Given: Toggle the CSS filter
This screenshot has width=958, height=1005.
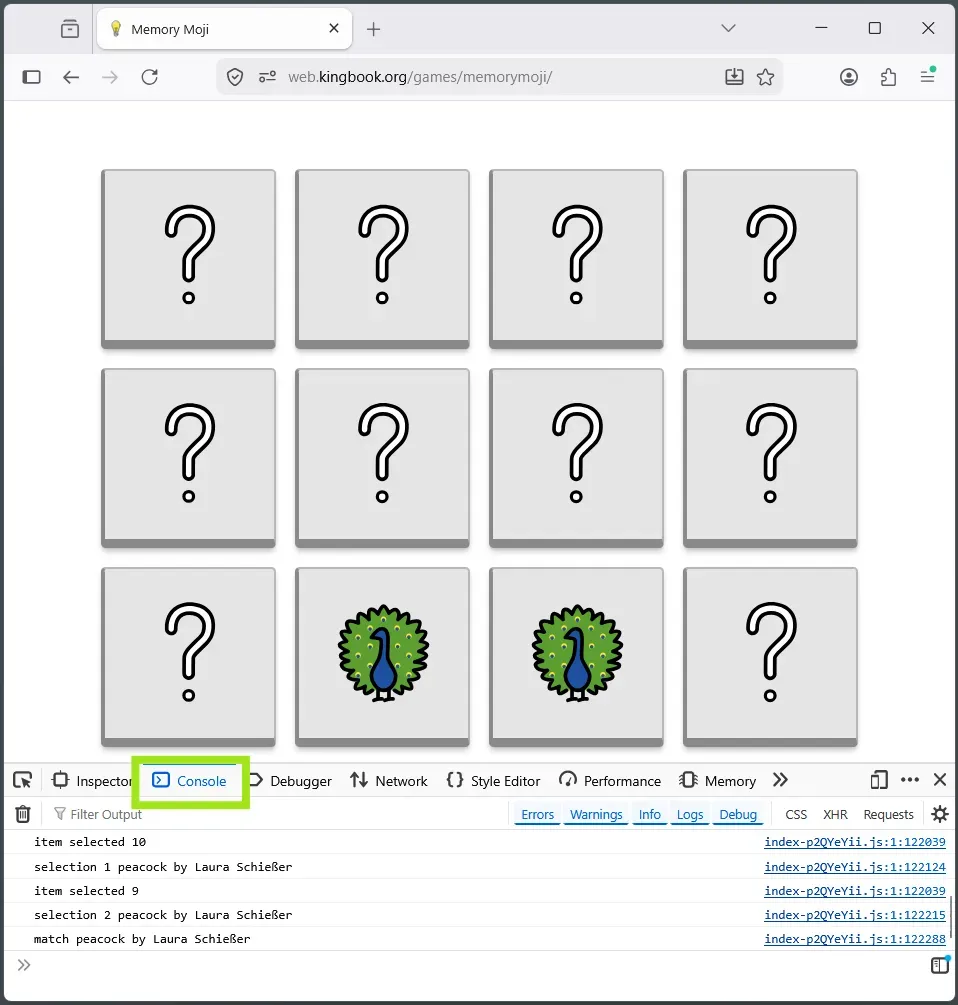Looking at the screenshot, I should tap(796, 815).
